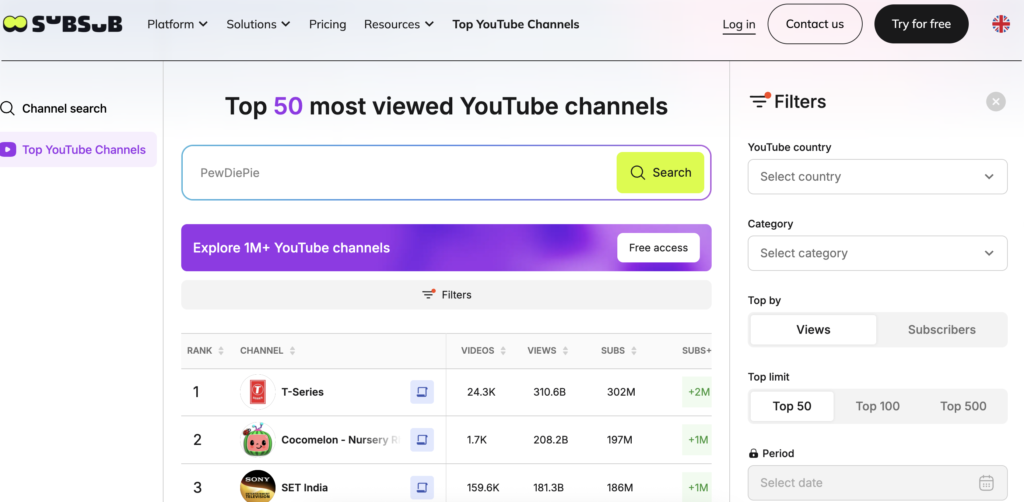Expand the Solutions menu

(258, 24)
